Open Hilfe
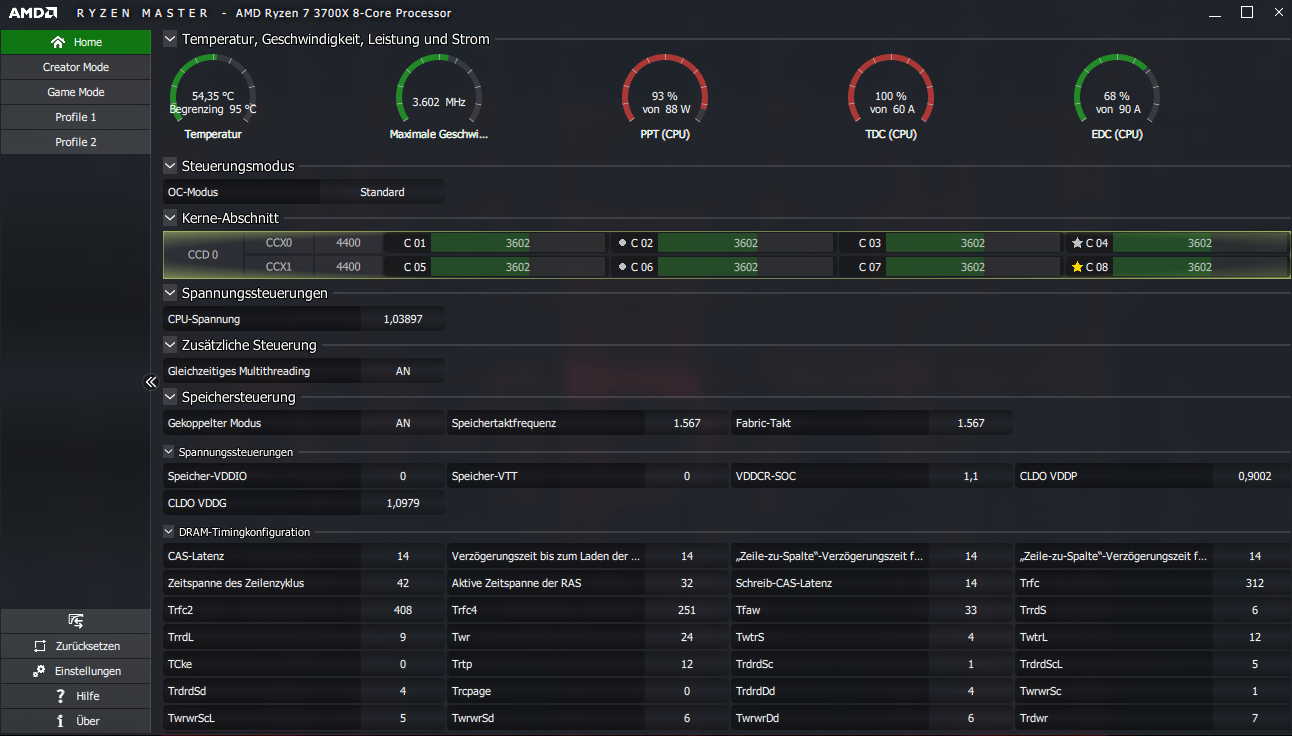The width and height of the screenshot is (1292, 736). tap(75, 696)
